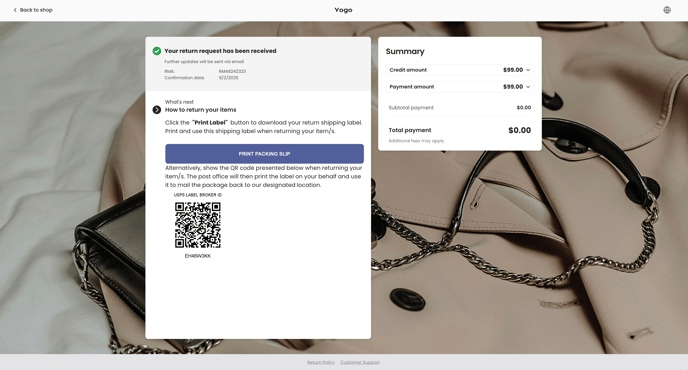Image resolution: width=688 pixels, height=370 pixels.
Task: Click the green checkmark confirmation icon
Action: (x=157, y=51)
